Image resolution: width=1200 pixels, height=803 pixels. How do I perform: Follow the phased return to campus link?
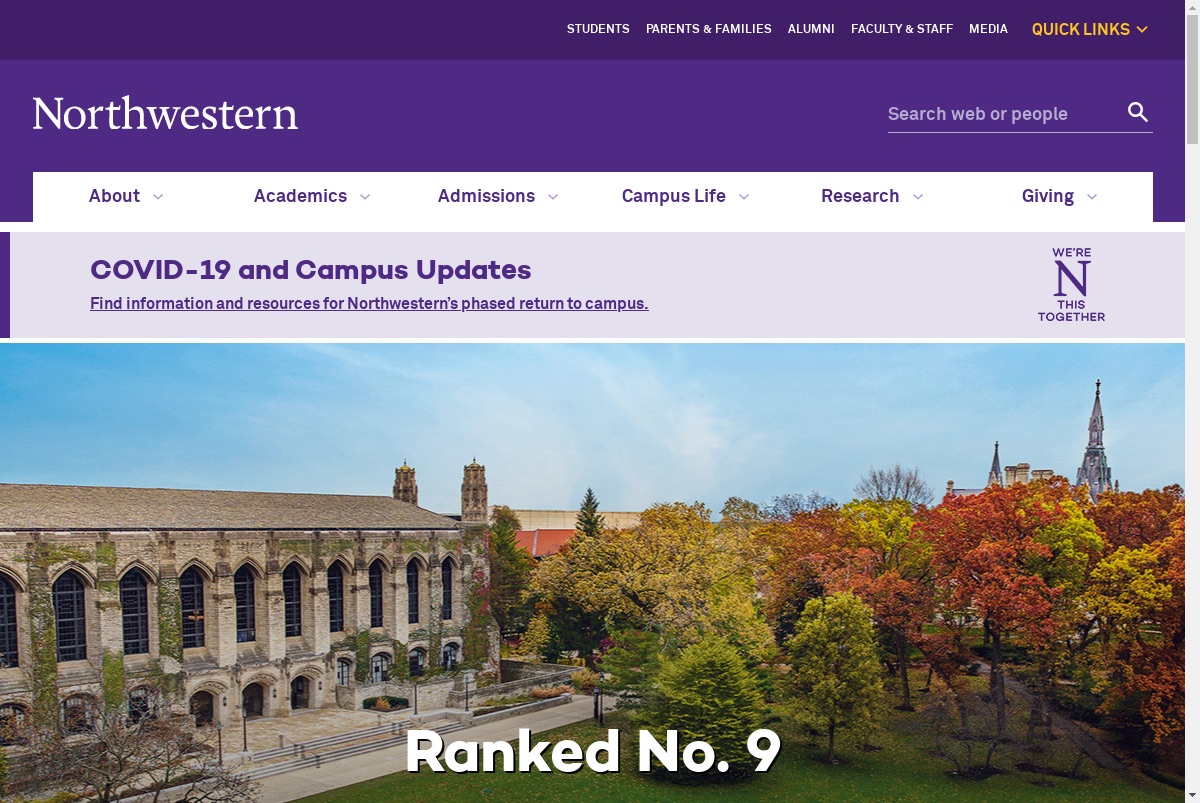tap(369, 303)
